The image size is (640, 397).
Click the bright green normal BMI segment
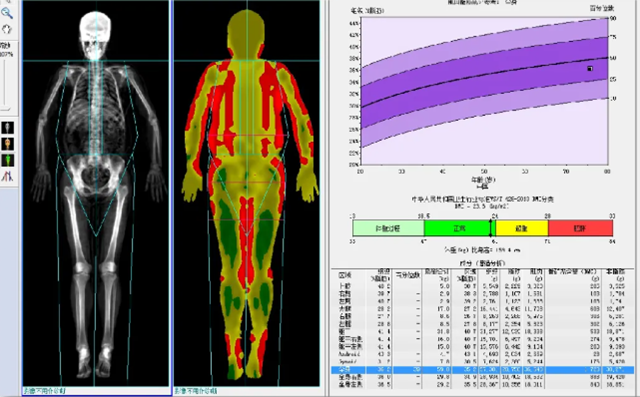459,228
